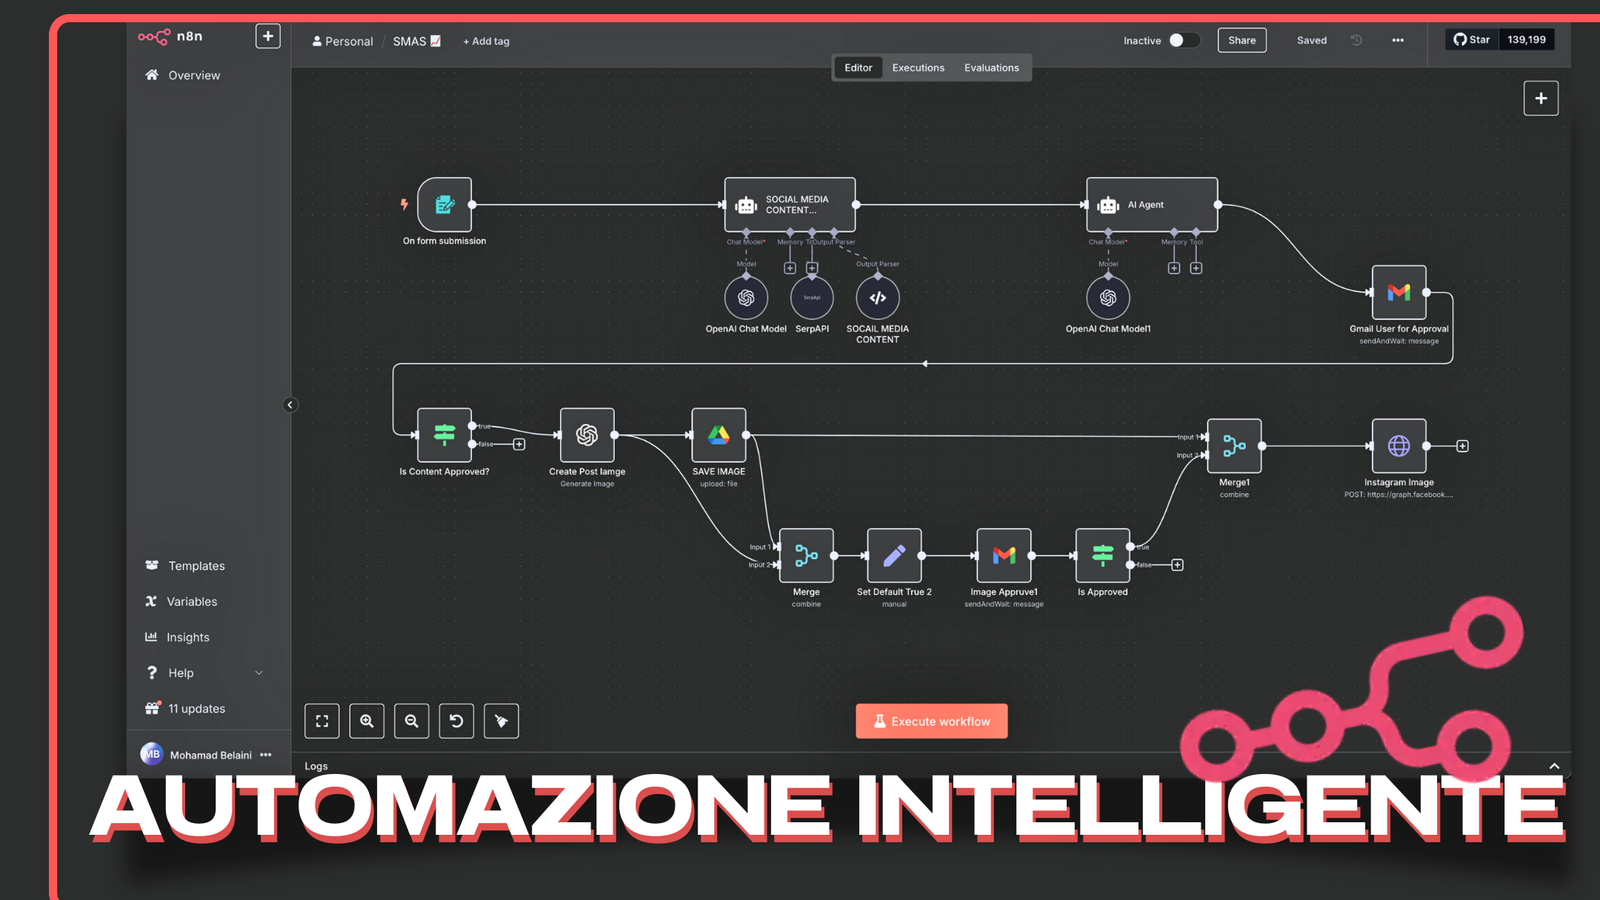Click the zoom to fit canvas icon
Screen dimensions: 1600x900
pos(322,721)
